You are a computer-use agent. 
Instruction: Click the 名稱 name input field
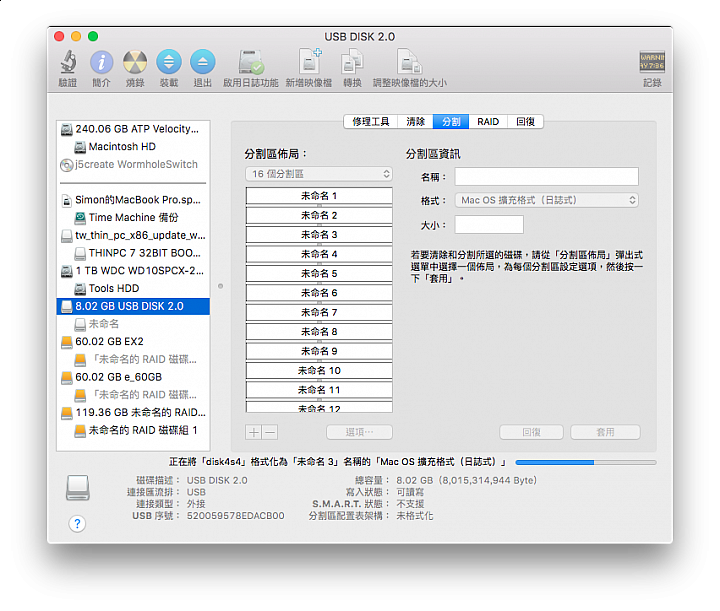tap(546, 177)
